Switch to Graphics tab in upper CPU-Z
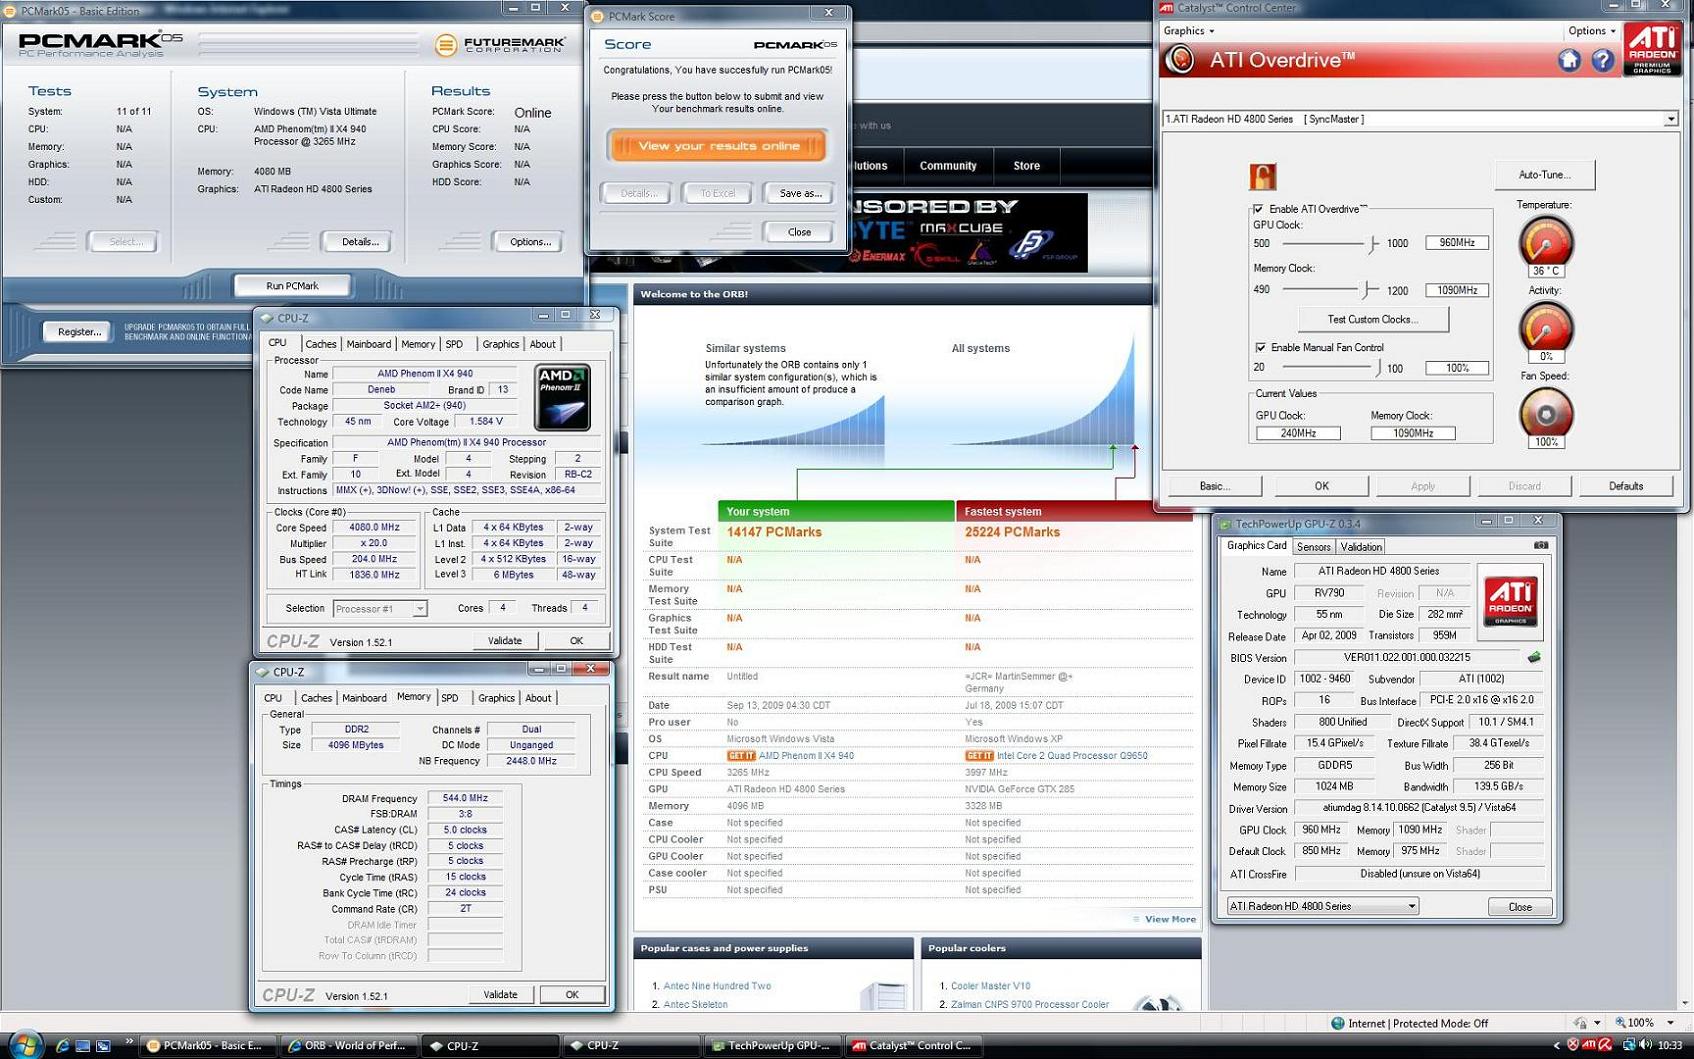 (500, 344)
